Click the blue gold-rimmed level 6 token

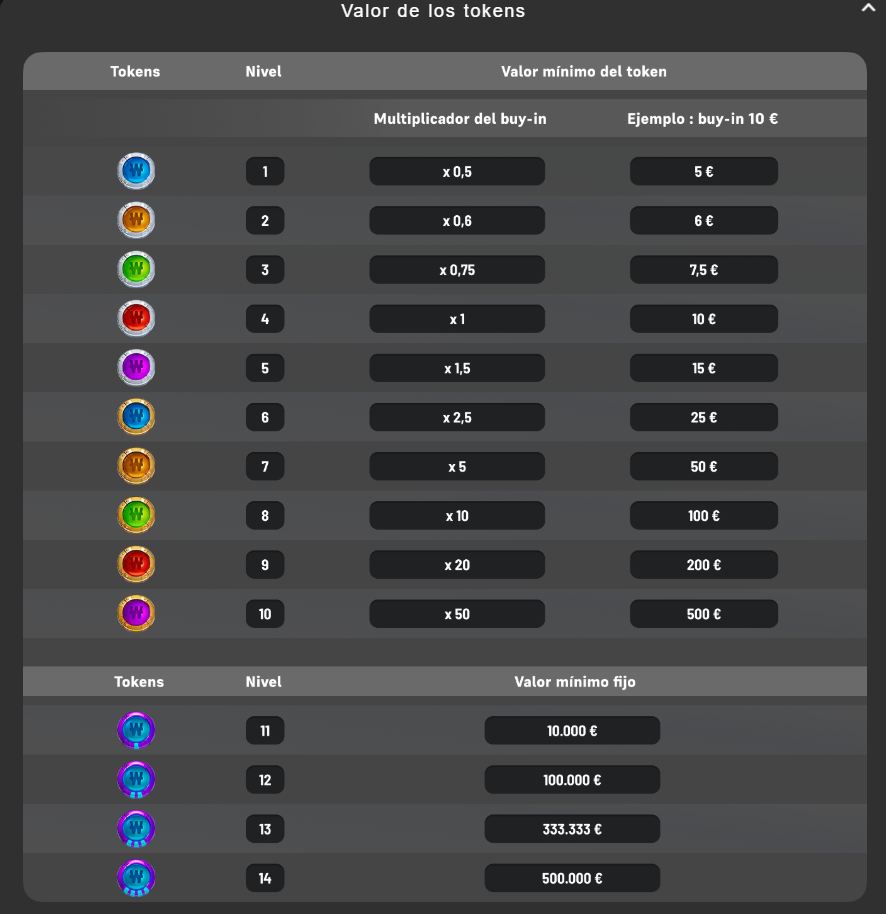pyautogui.click(x=136, y=417)
